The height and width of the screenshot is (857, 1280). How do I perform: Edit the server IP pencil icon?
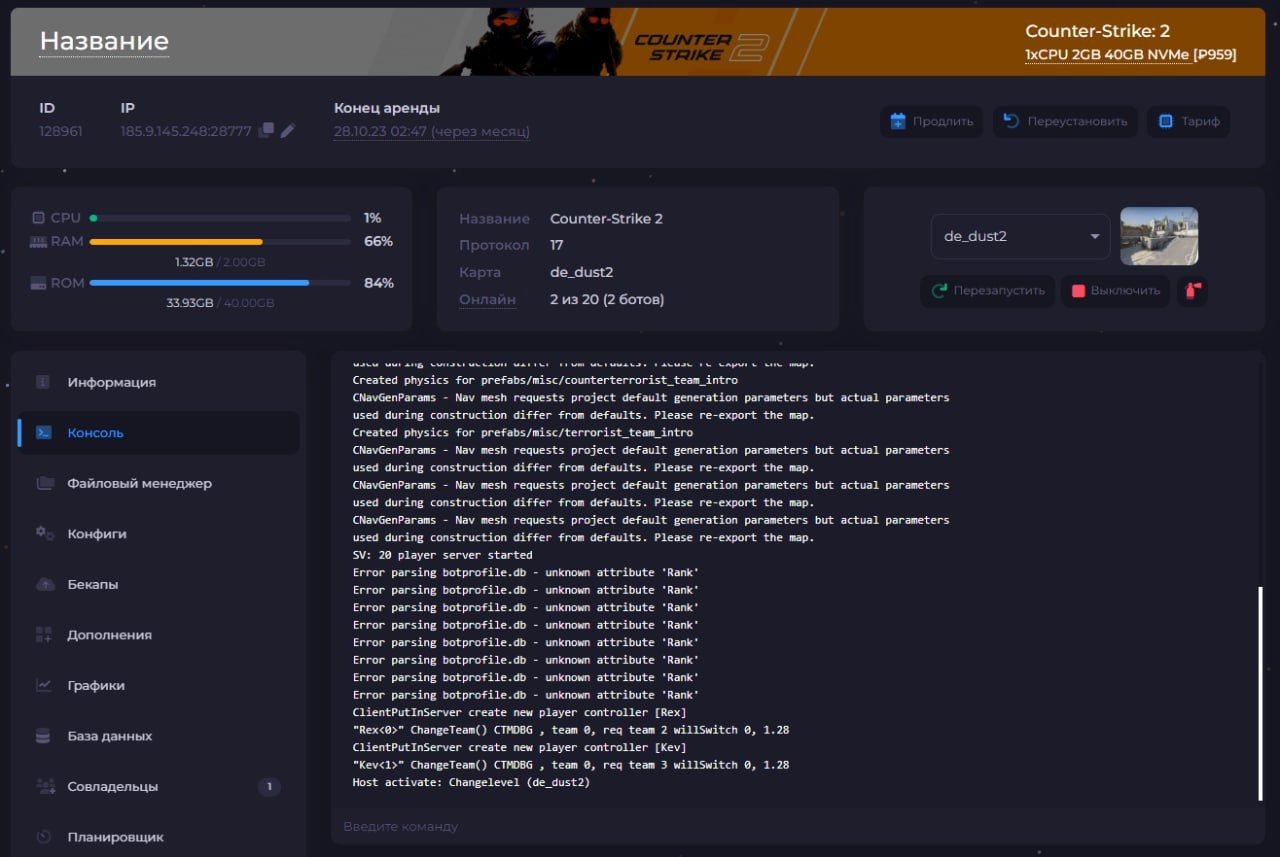288,131
